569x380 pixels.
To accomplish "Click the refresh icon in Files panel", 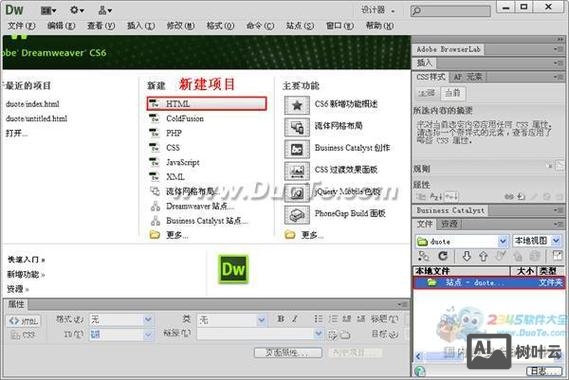I will [x=443, y=256].
